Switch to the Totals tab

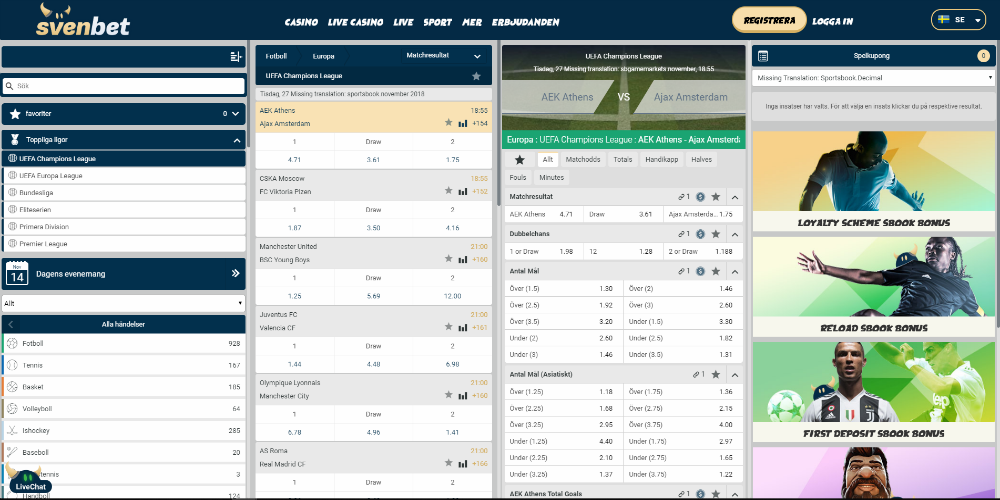tap(622, 159)
